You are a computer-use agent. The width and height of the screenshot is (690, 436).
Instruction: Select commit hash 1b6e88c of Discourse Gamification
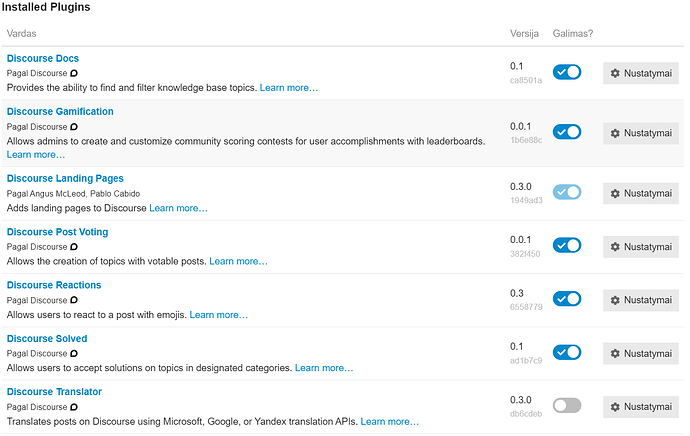(526, 140)
